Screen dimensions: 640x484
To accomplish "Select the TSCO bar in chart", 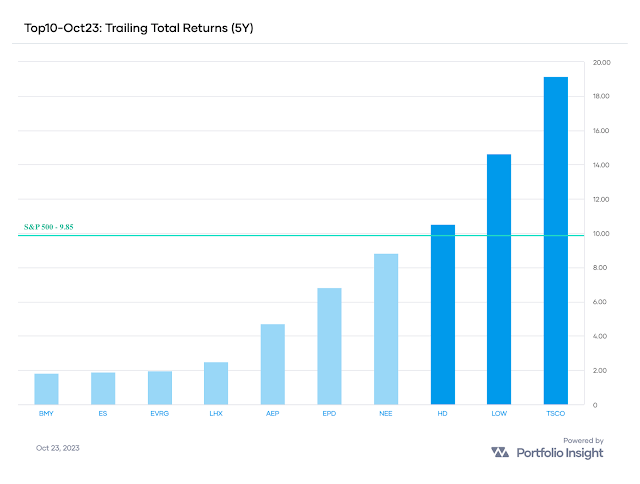I will [x=555, y=240].
